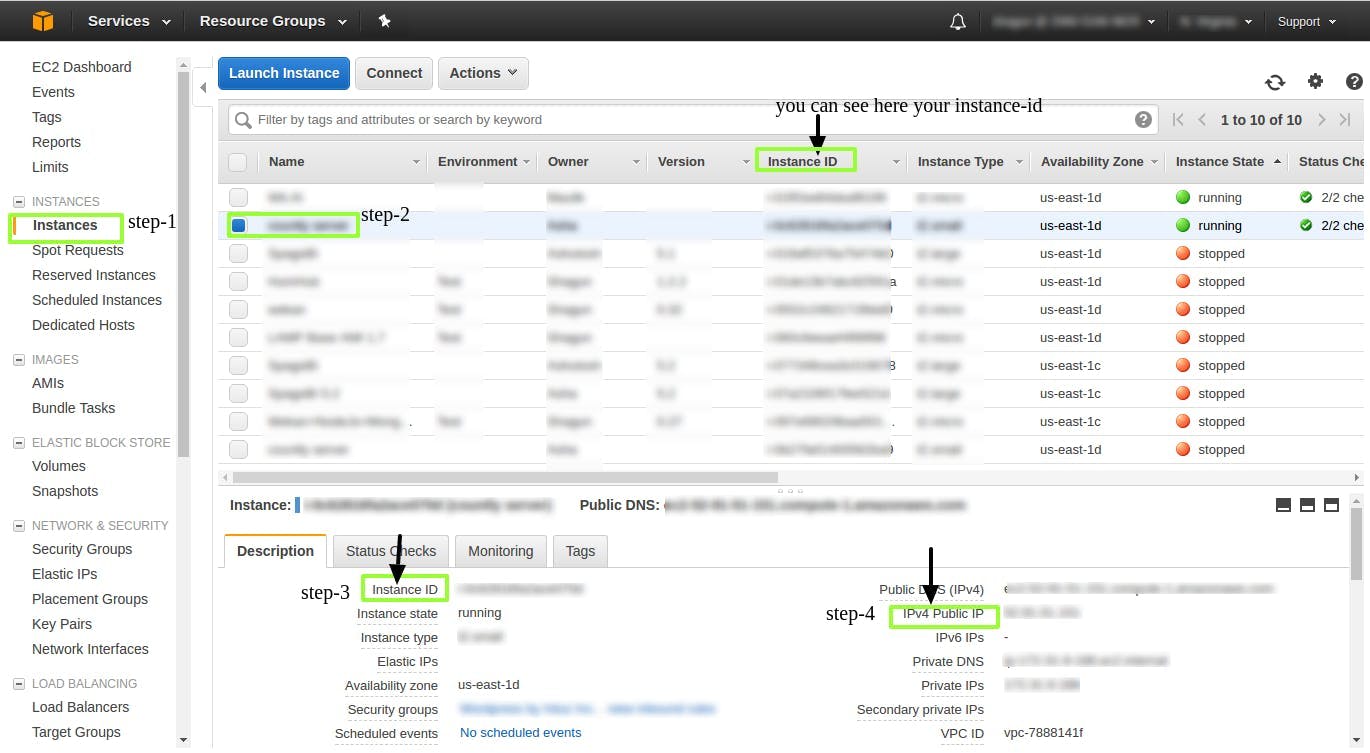The width and height of the screenshot is (1370, 753).
Task: Open the Instance Type column filter
Action: (x=1019, y=161)
